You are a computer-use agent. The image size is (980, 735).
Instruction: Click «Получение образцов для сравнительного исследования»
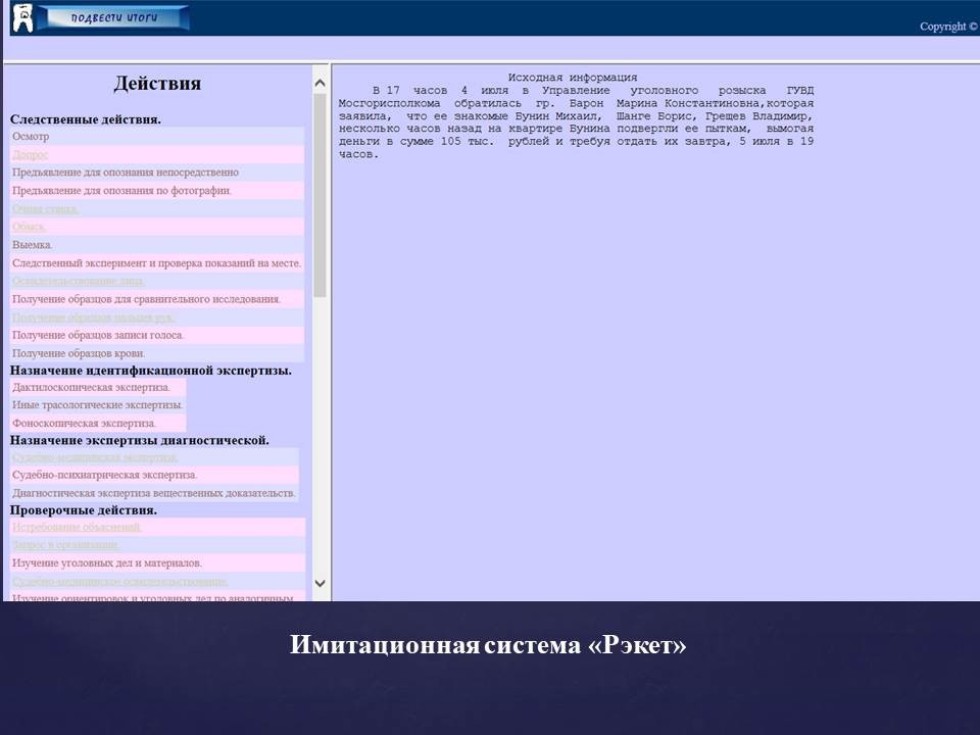click(x=146, y=299)
